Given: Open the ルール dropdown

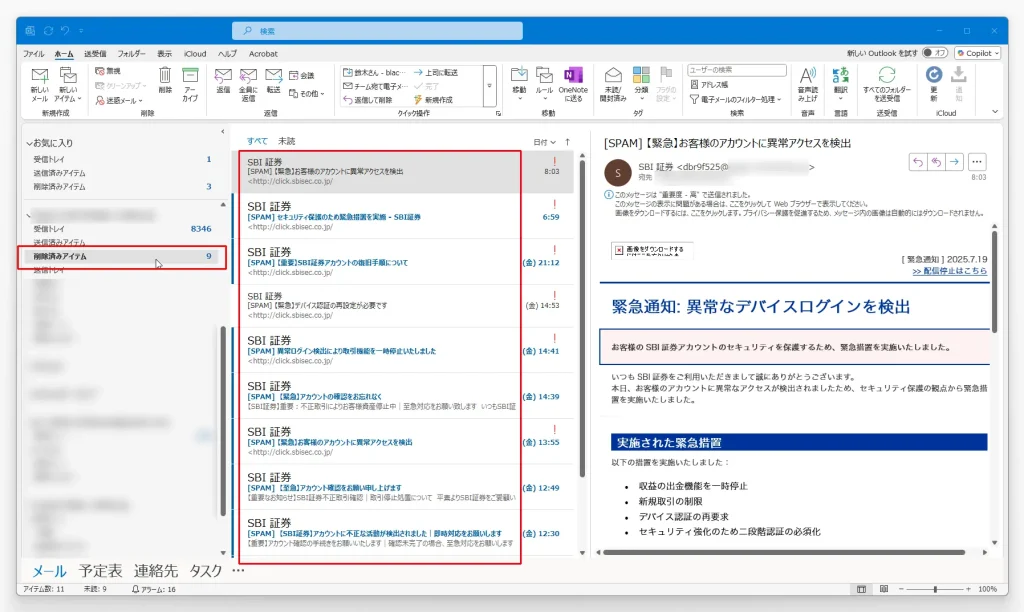Looking at the screenshot, I should (x=545, y=84).
